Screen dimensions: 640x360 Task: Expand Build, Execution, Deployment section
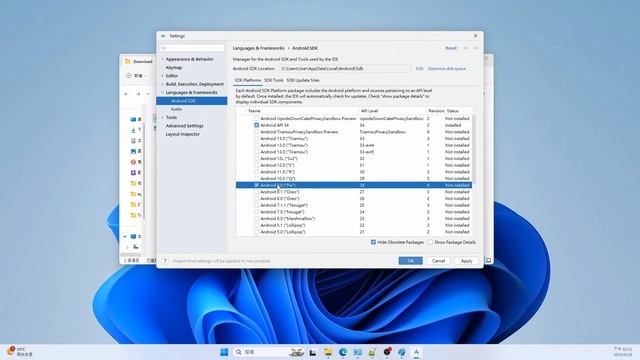click(x=162, y=84)
